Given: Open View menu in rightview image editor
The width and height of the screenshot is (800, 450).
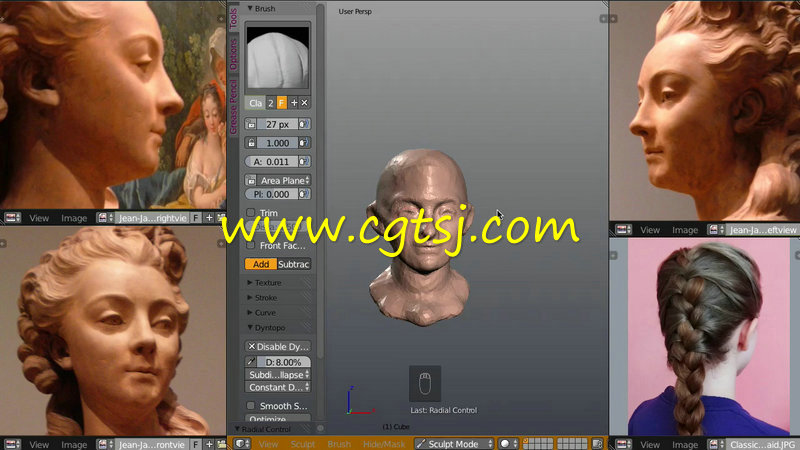Looking at the screenshot, I should [39, 218].
